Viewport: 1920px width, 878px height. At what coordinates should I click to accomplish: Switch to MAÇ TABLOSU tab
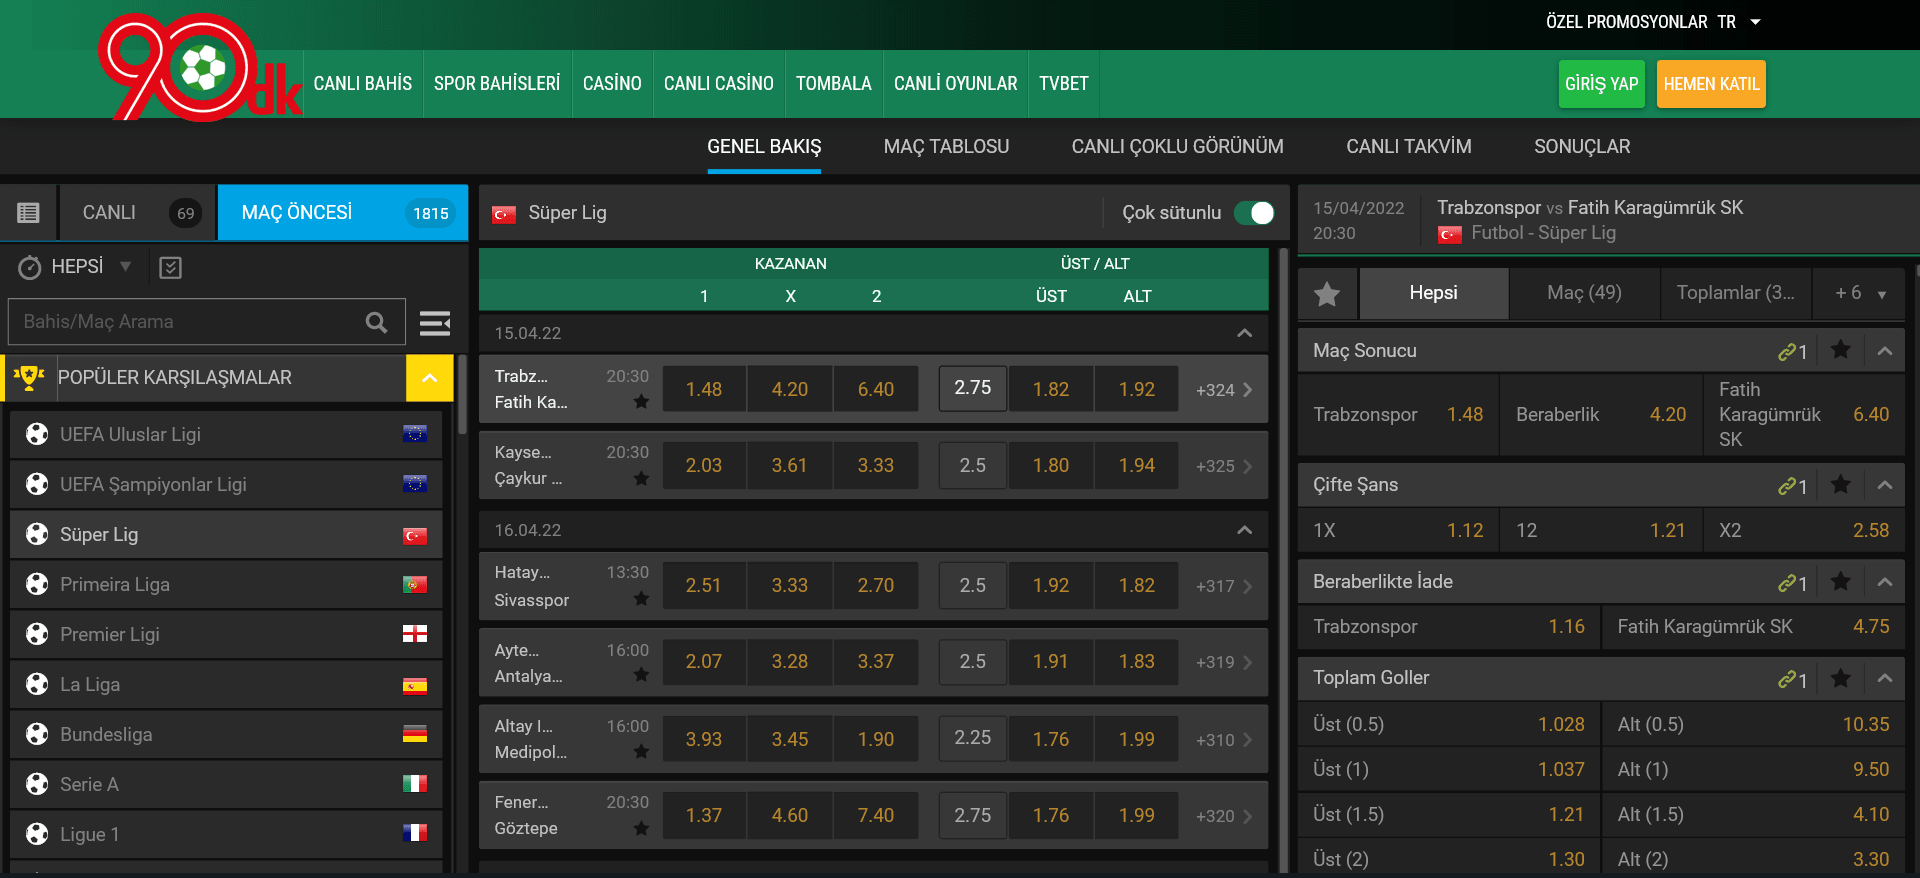pos(946,147)
